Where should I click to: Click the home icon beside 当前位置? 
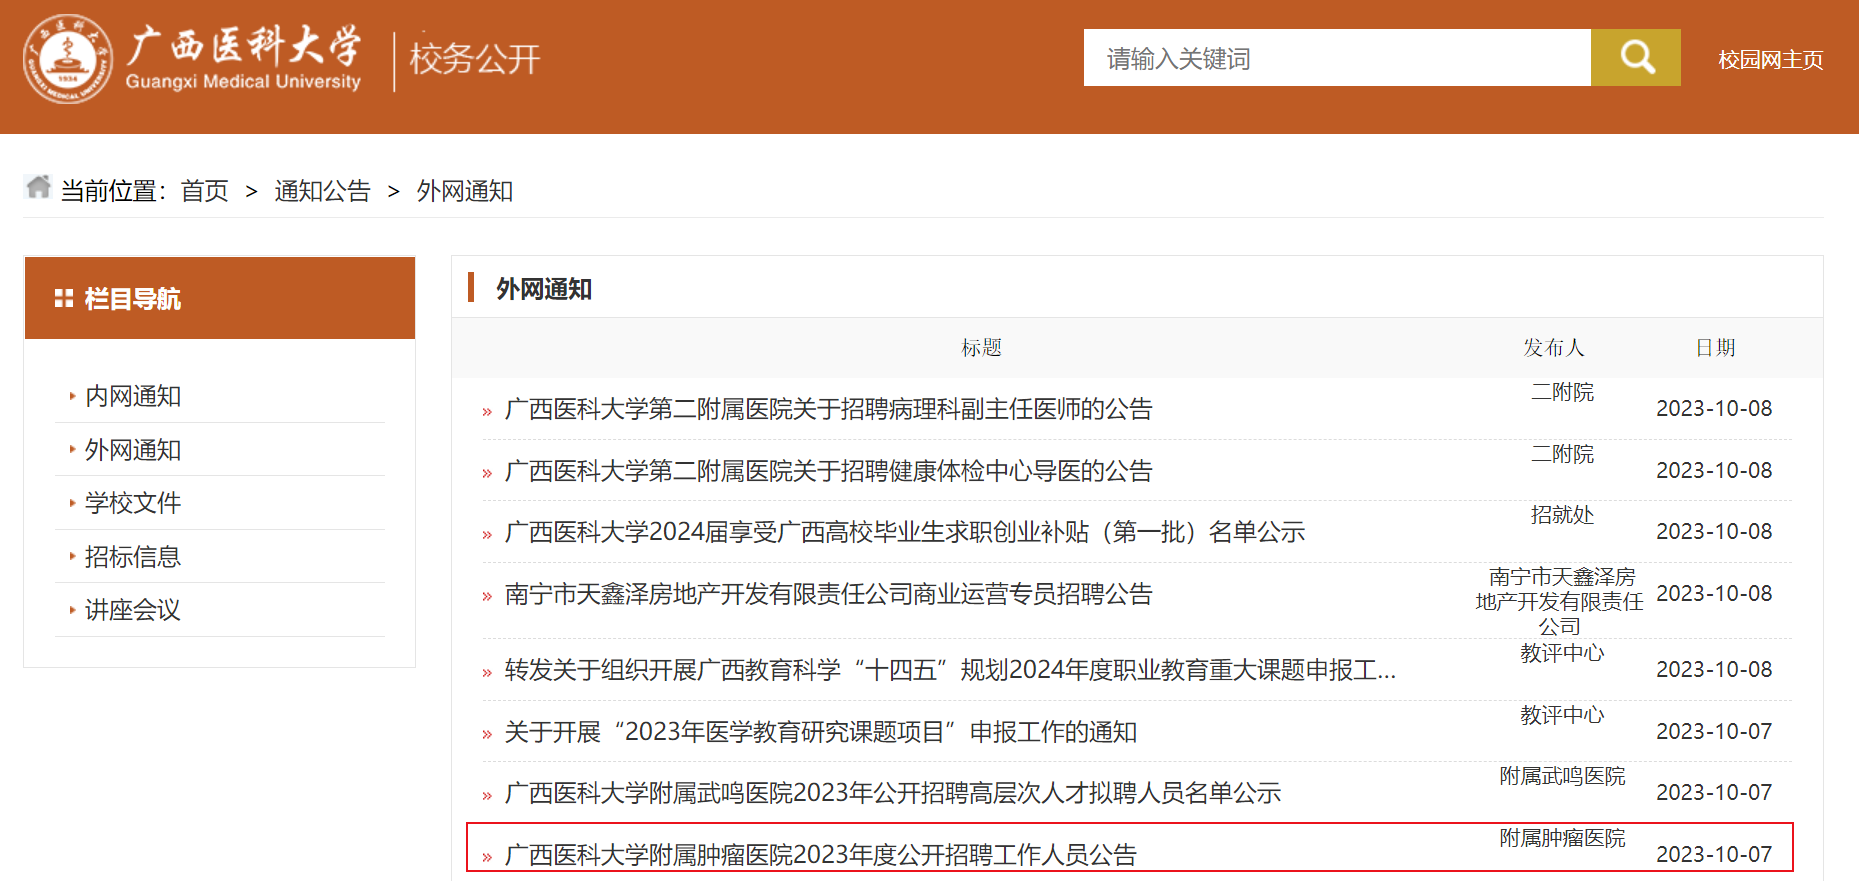[x=38, y=187]
